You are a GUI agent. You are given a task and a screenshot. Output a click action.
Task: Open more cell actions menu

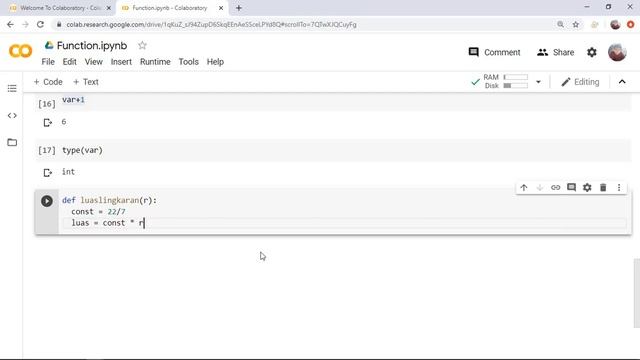[619, 188]
